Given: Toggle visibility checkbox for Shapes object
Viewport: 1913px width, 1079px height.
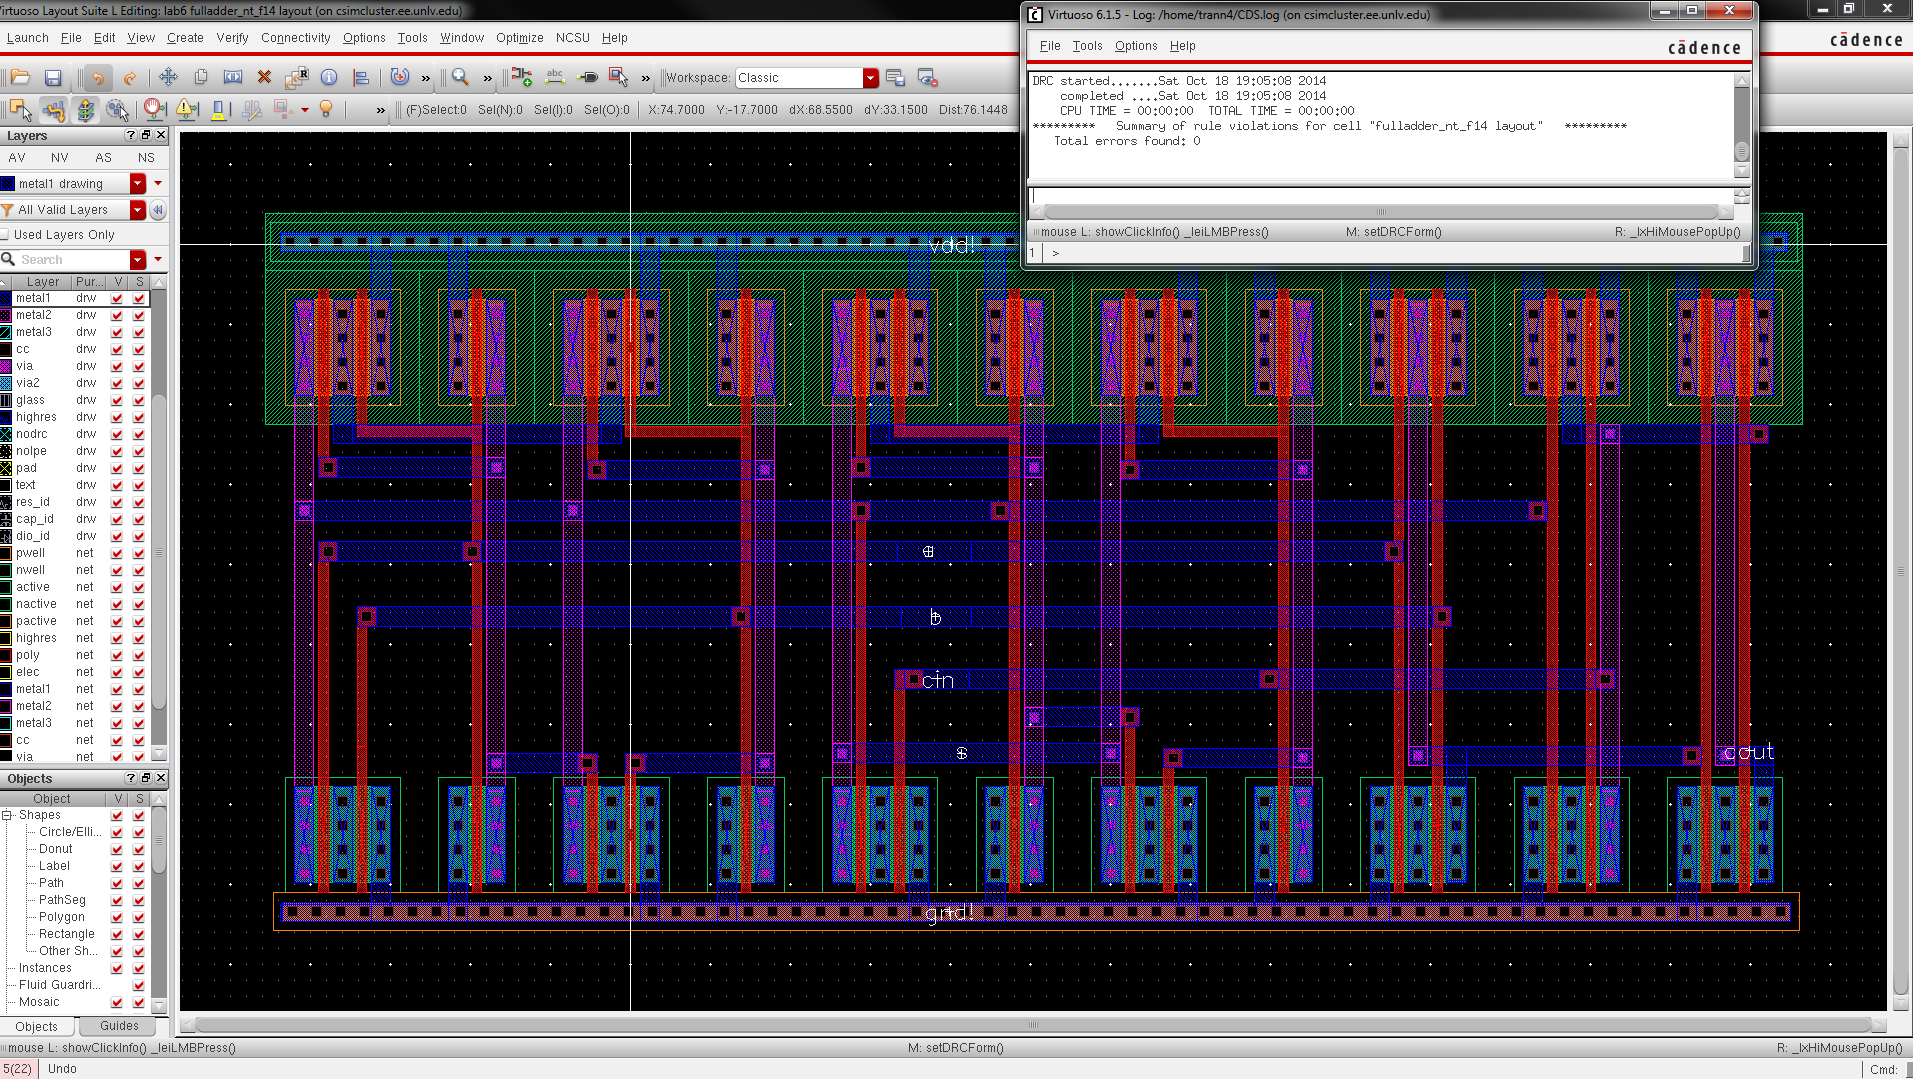Looking at the screenshot, I should (x=117, y=815).
